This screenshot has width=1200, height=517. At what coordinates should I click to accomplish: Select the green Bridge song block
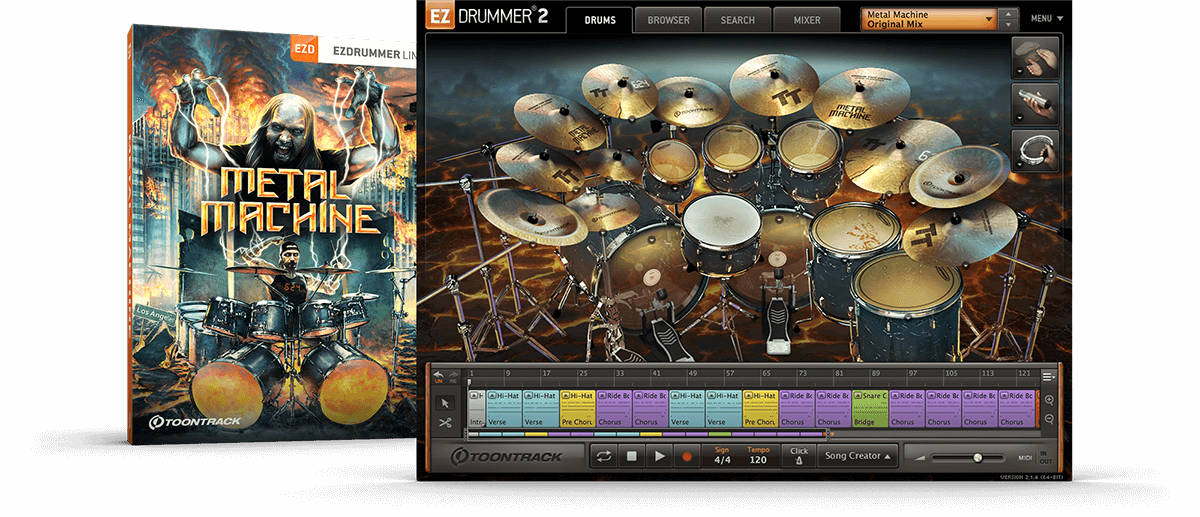point(866,409)
